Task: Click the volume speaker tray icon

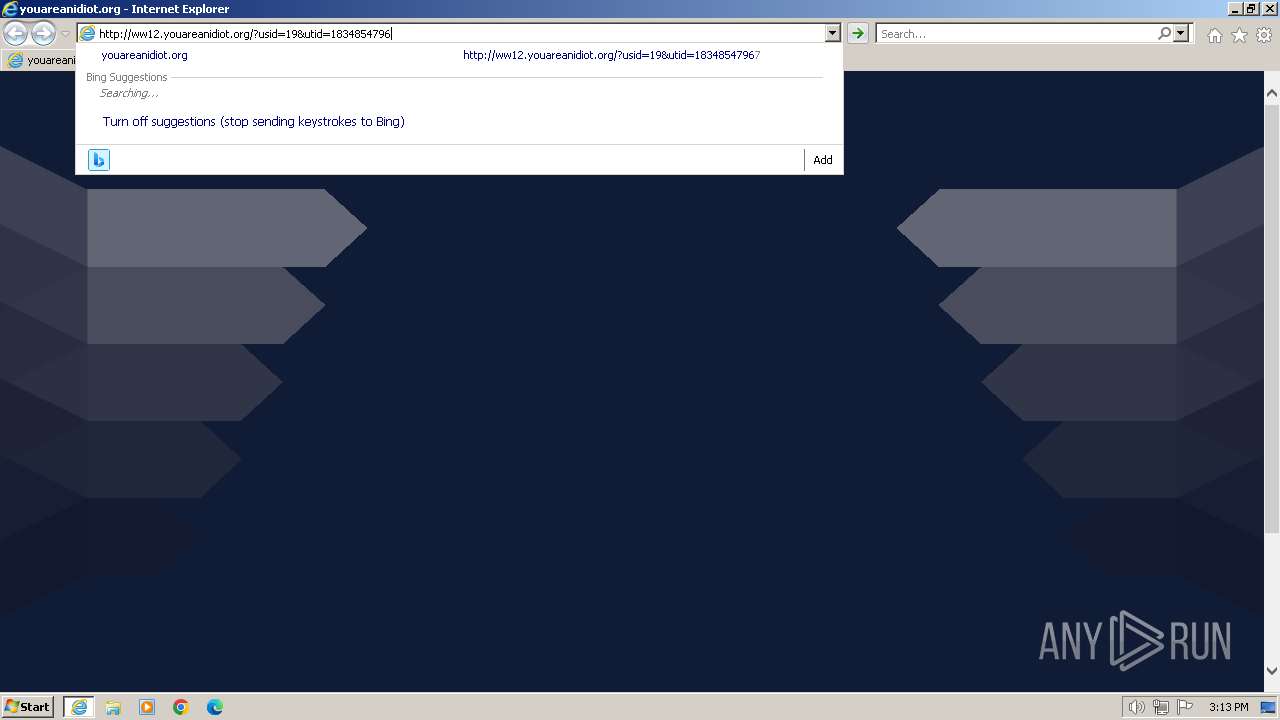Action: coord(1136,707)
